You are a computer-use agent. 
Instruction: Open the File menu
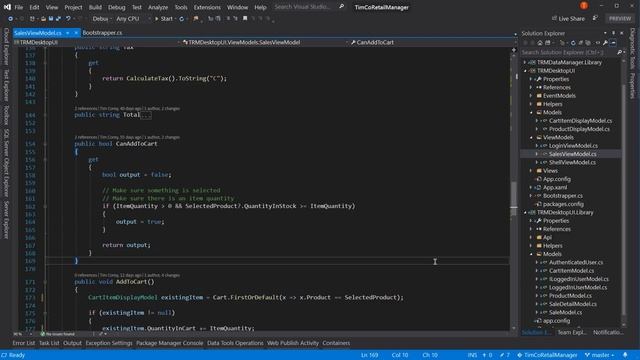19,7
